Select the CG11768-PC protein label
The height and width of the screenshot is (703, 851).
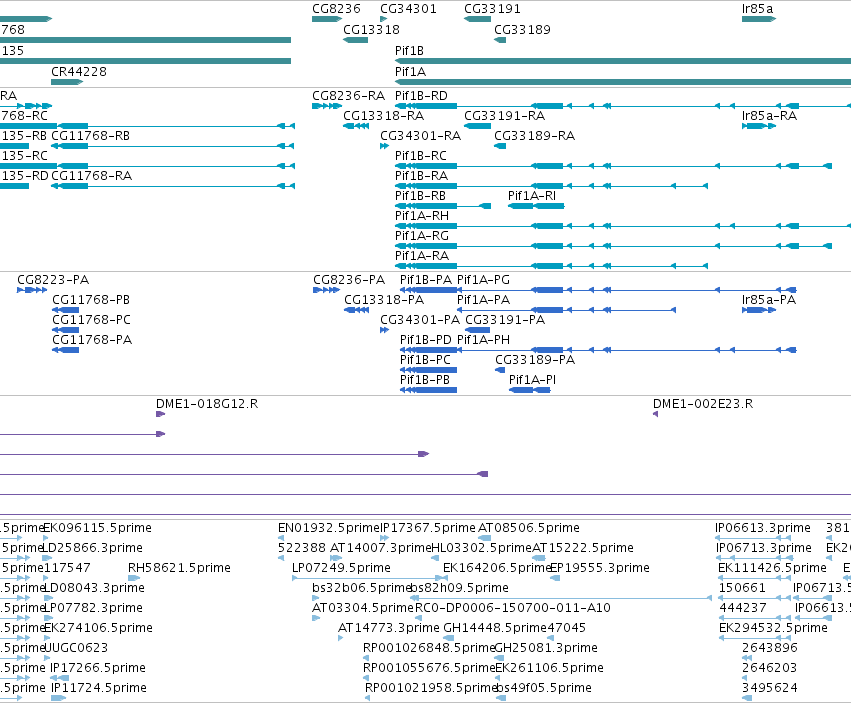[91, 320]
